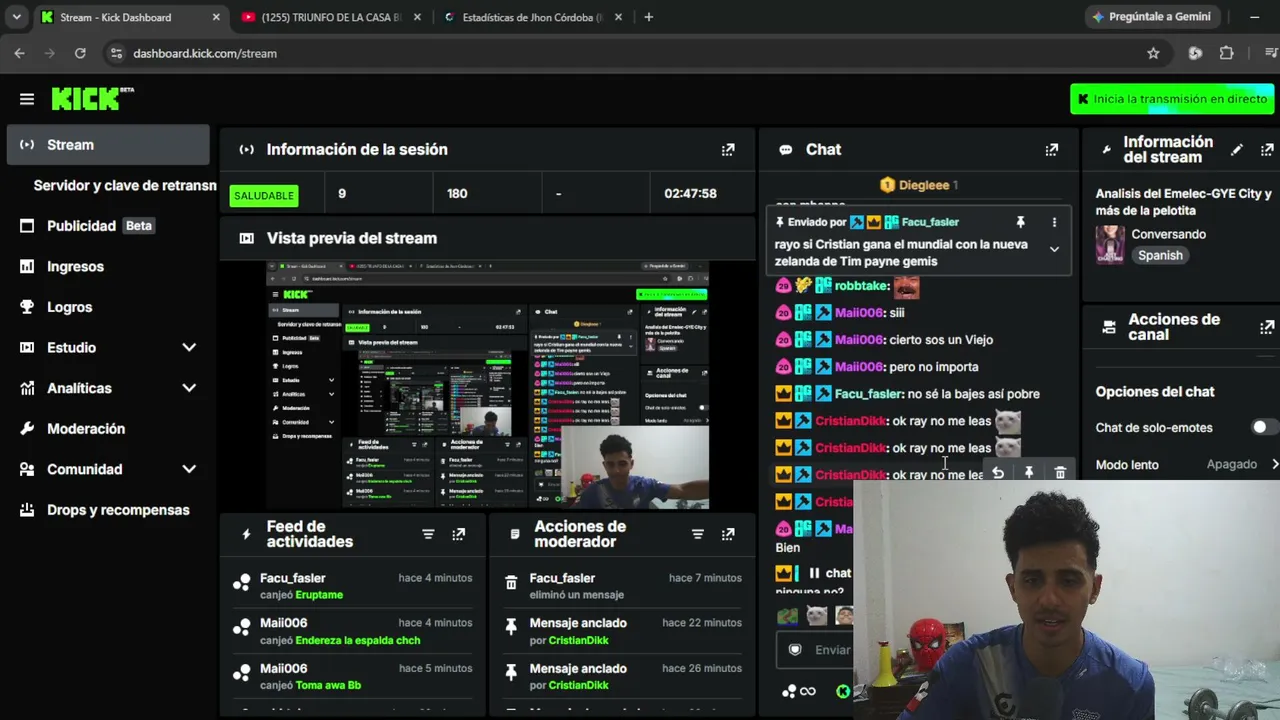Expand the Estudio sidebar section

(x=189, y=347)
